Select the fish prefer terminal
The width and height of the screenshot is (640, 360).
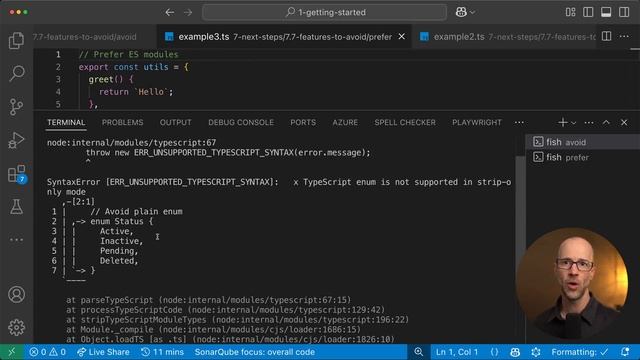(582, 157)
